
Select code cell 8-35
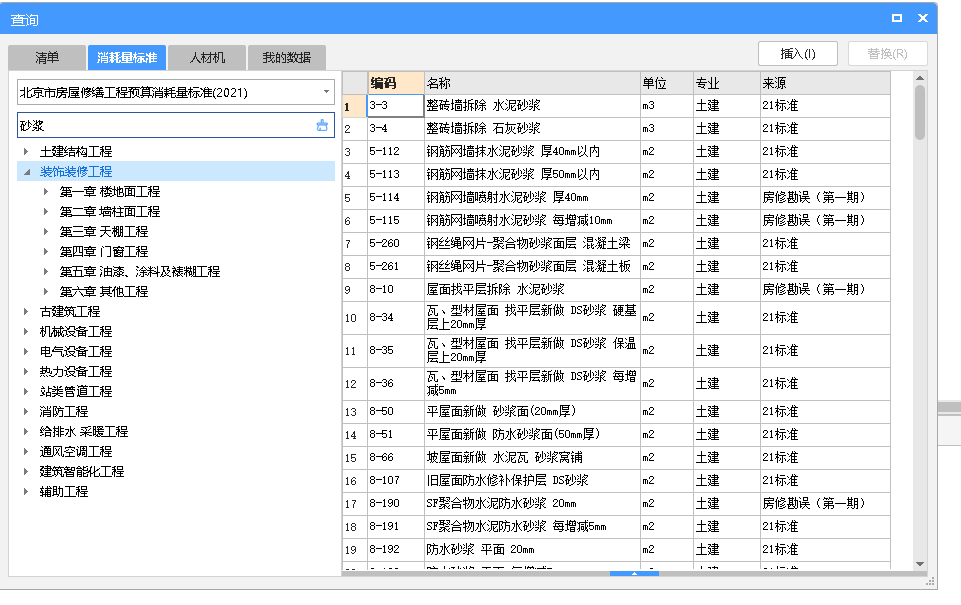[x=396, y=351]
